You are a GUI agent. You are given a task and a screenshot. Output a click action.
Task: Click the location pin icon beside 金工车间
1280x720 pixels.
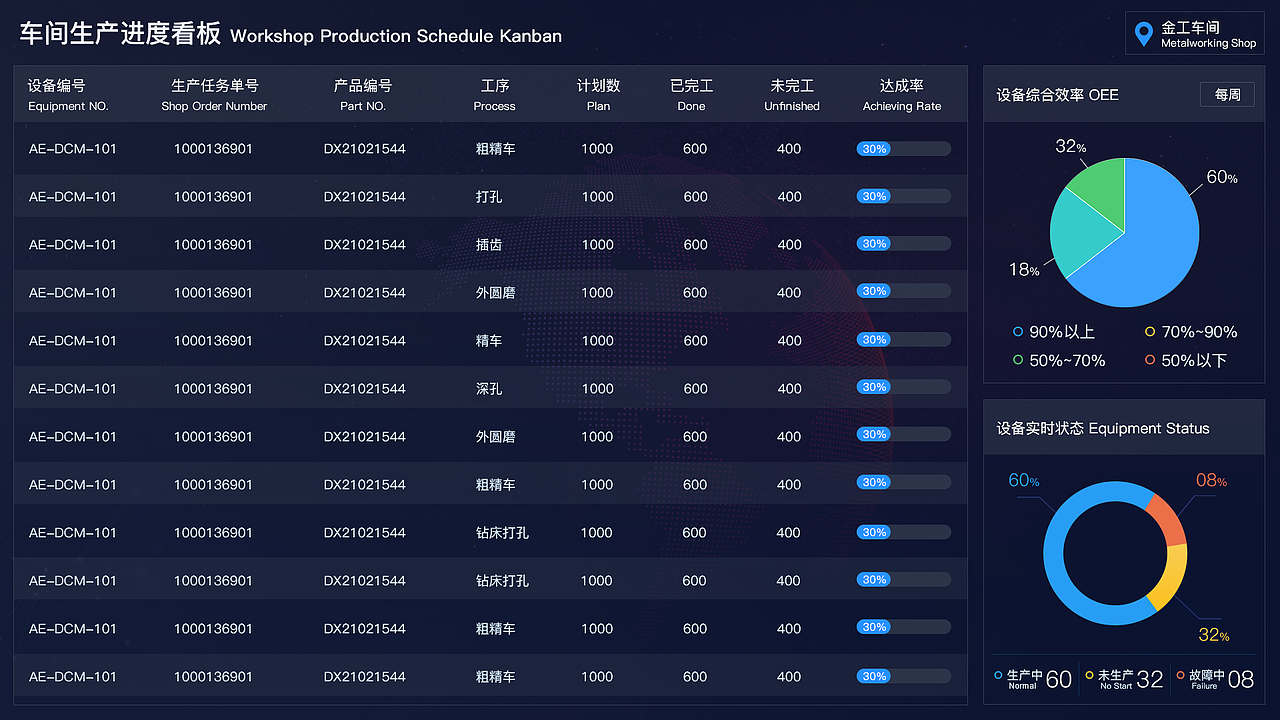[x=1144, y=34]
